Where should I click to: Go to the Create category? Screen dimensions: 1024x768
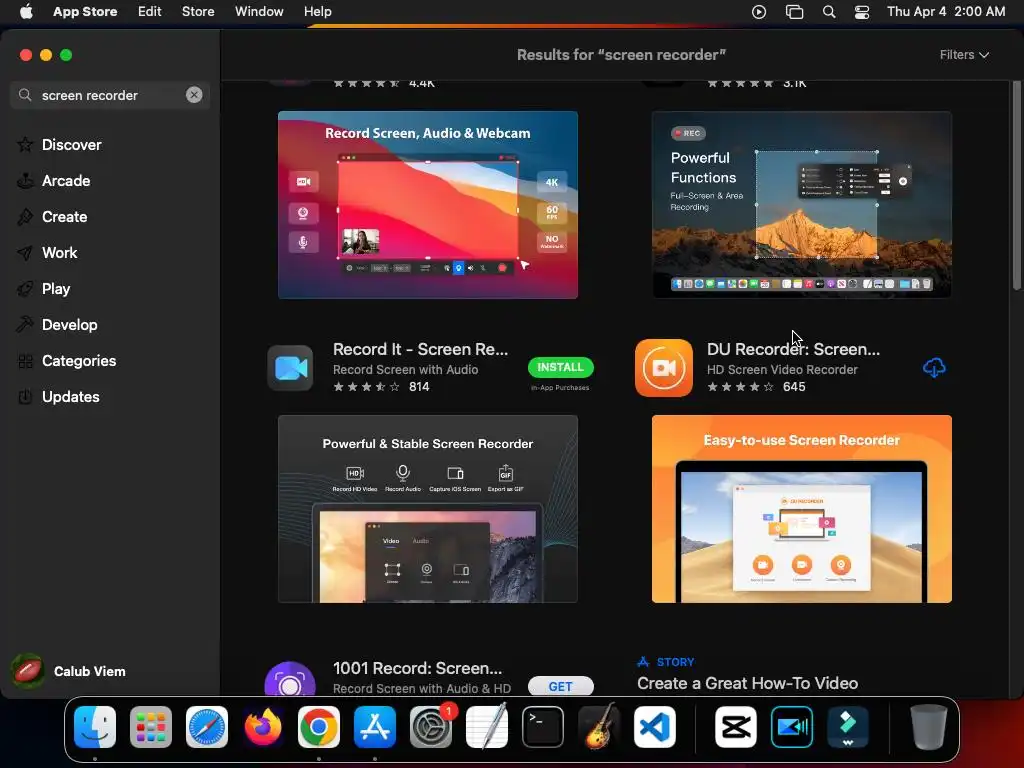tap(64, 216)
